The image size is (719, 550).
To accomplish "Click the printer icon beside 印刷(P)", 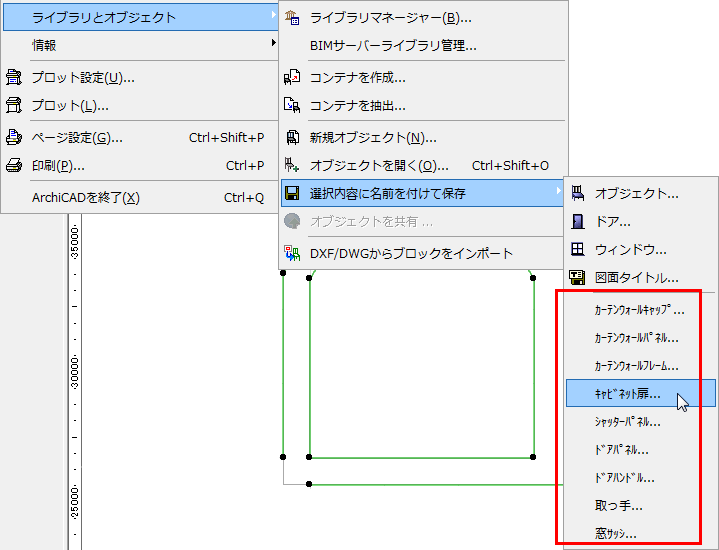I will tap(14, 165).
